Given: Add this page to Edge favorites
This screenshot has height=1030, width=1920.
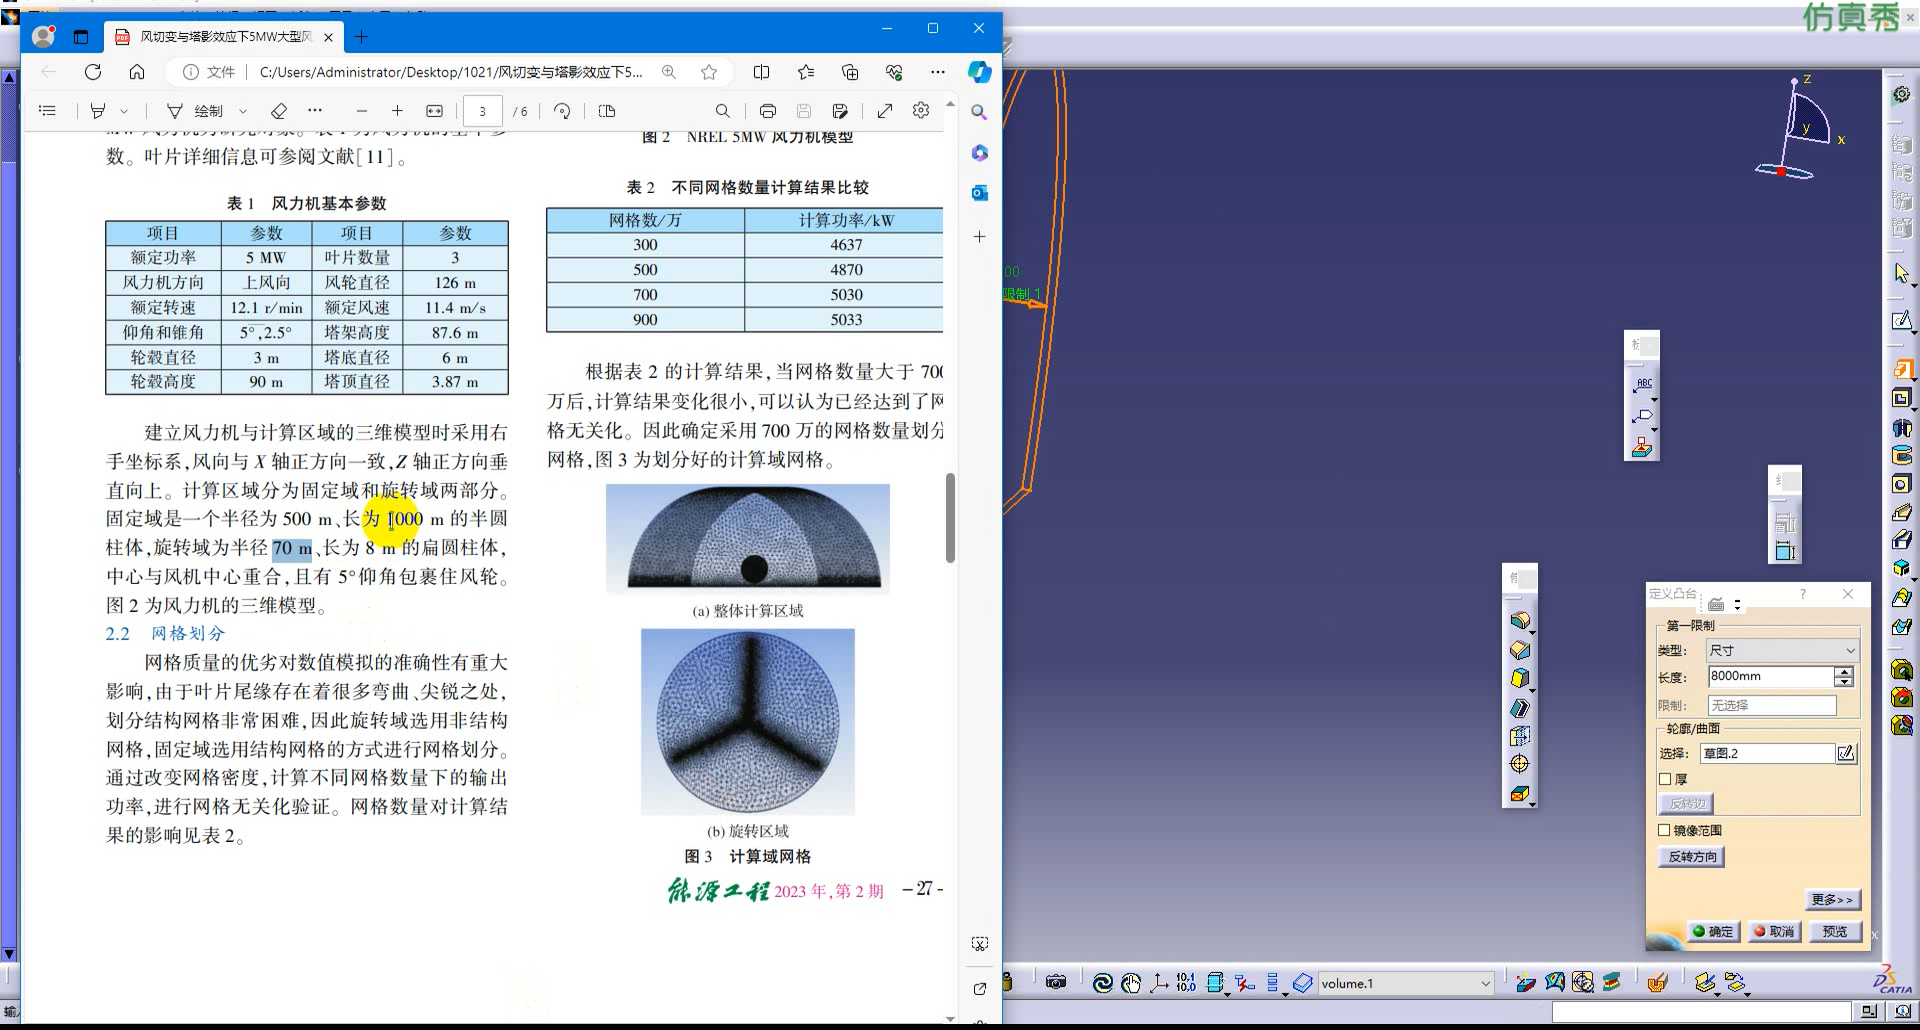Looking at the screenshot, I should 709,72.
